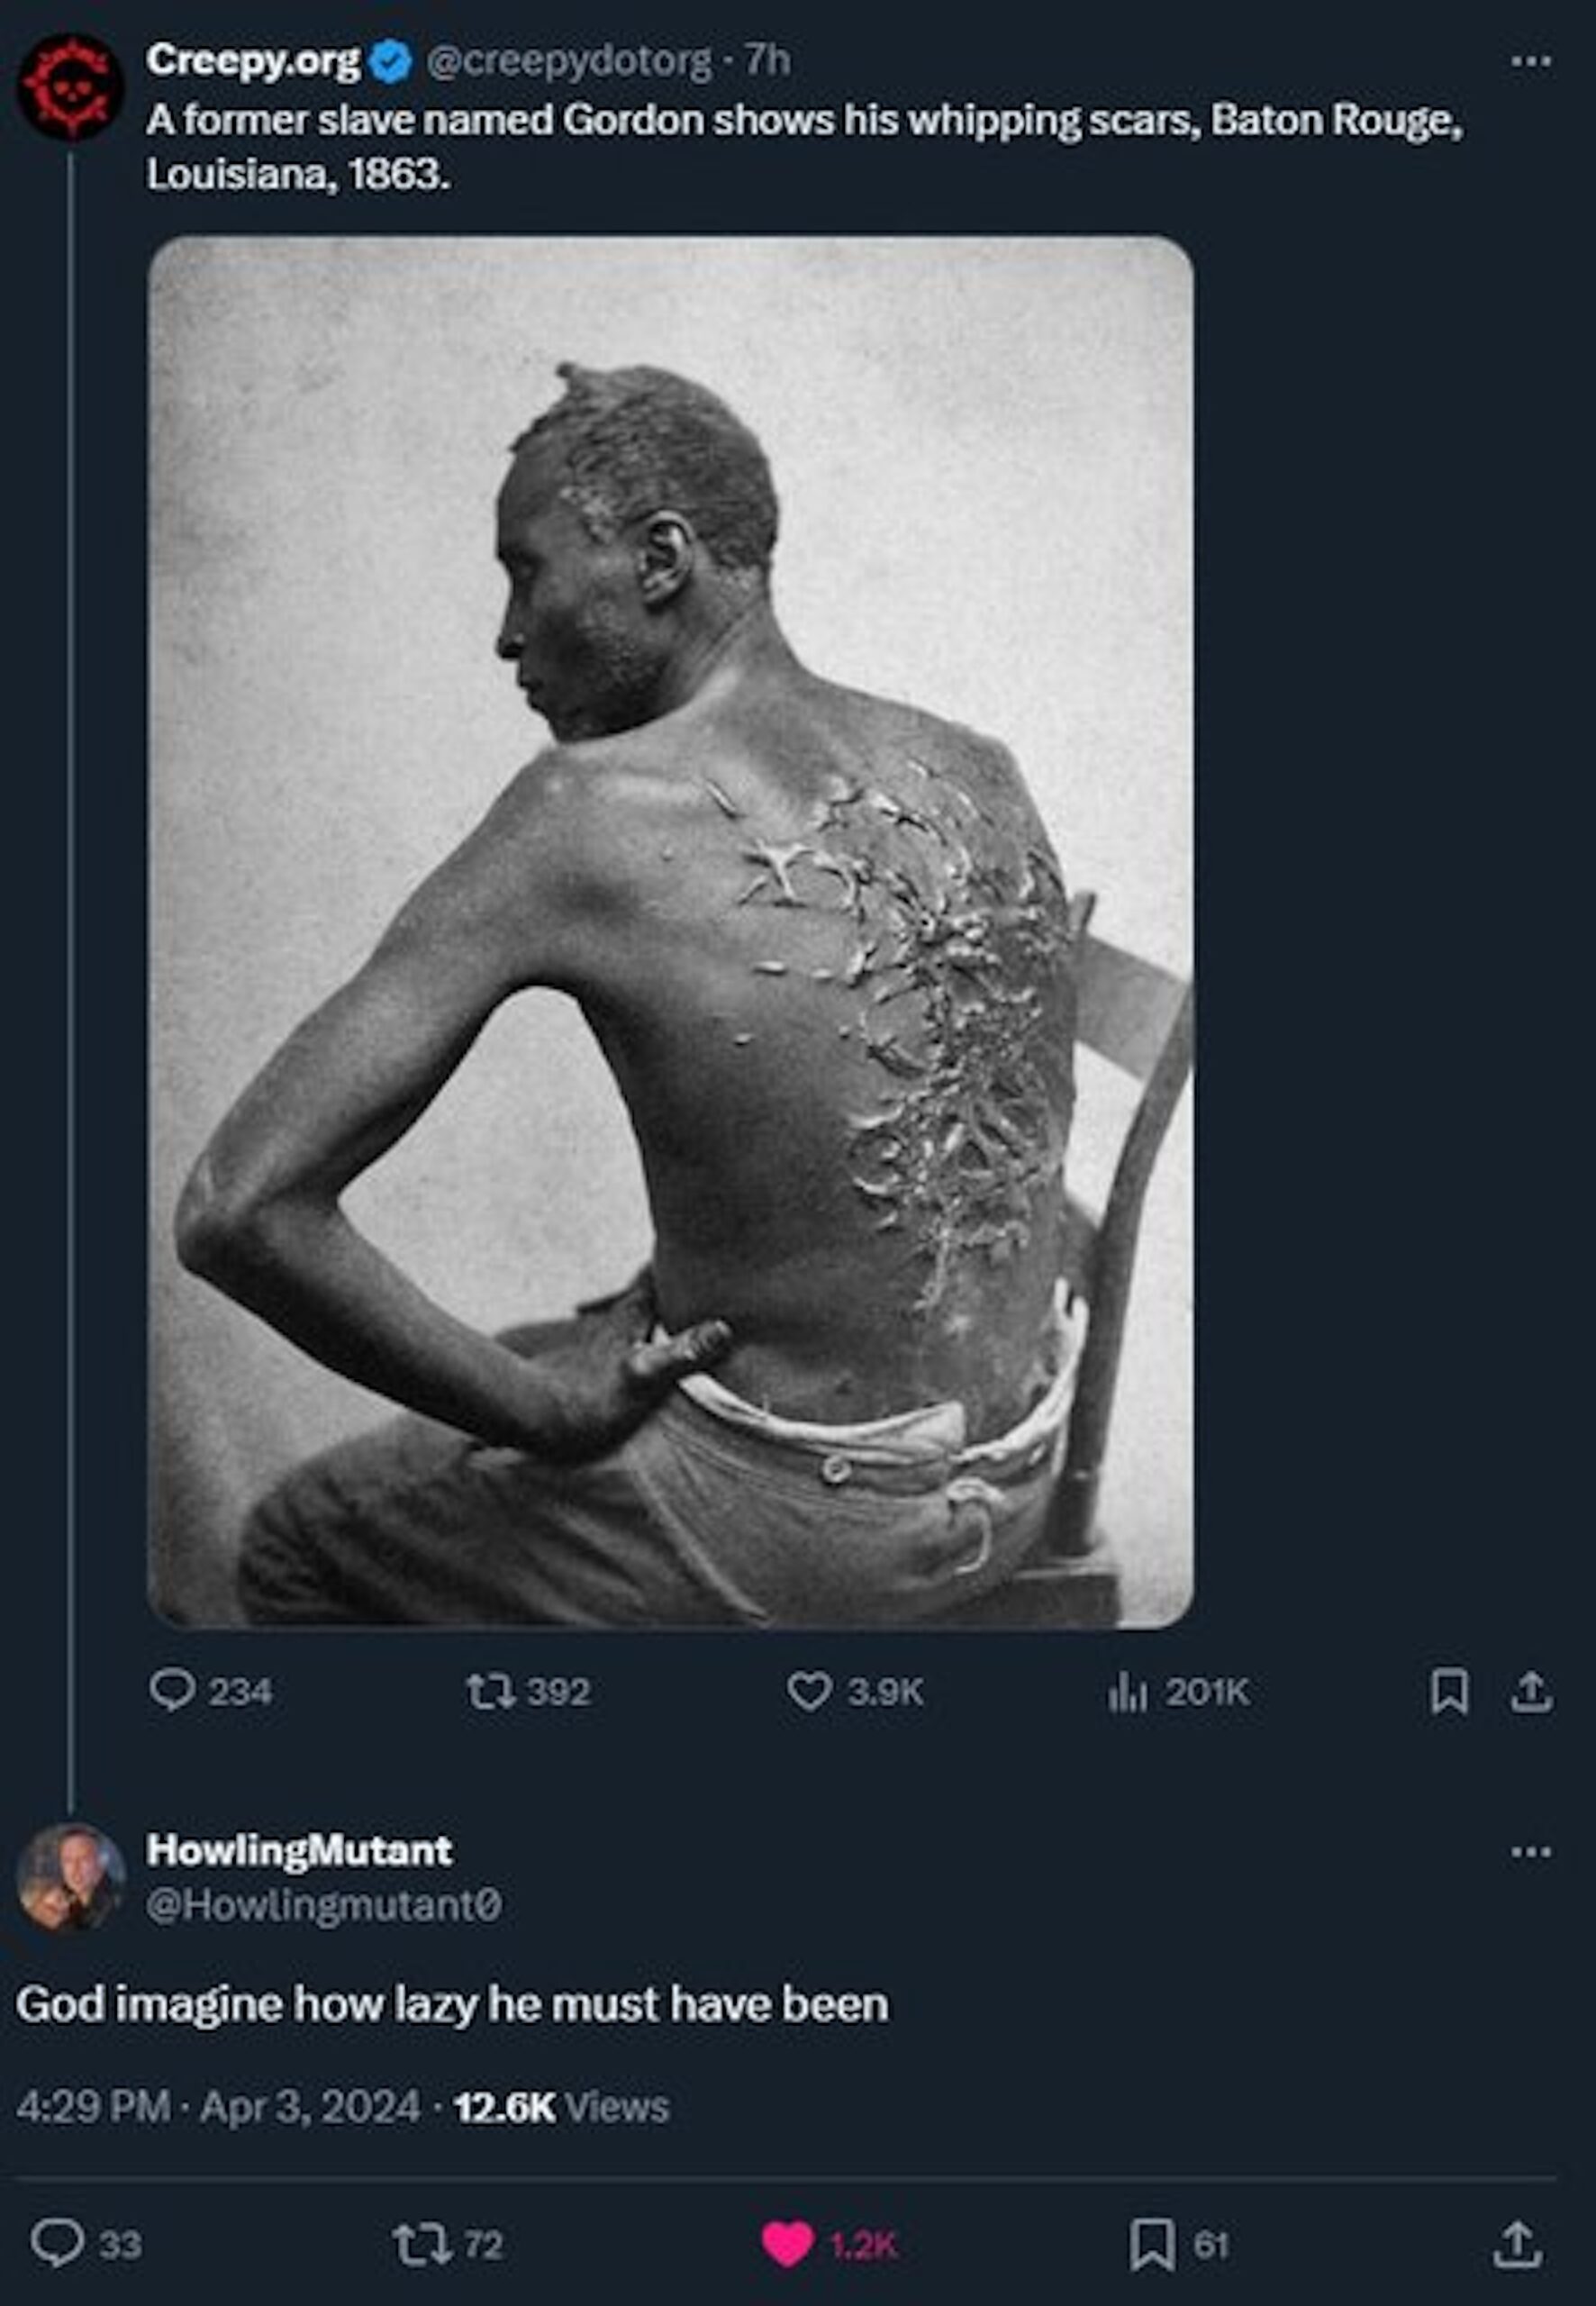This screenshot has width=1596, height=2306.
Task: Bookmark the Creepy.org post
Action: (1449, 1691)
